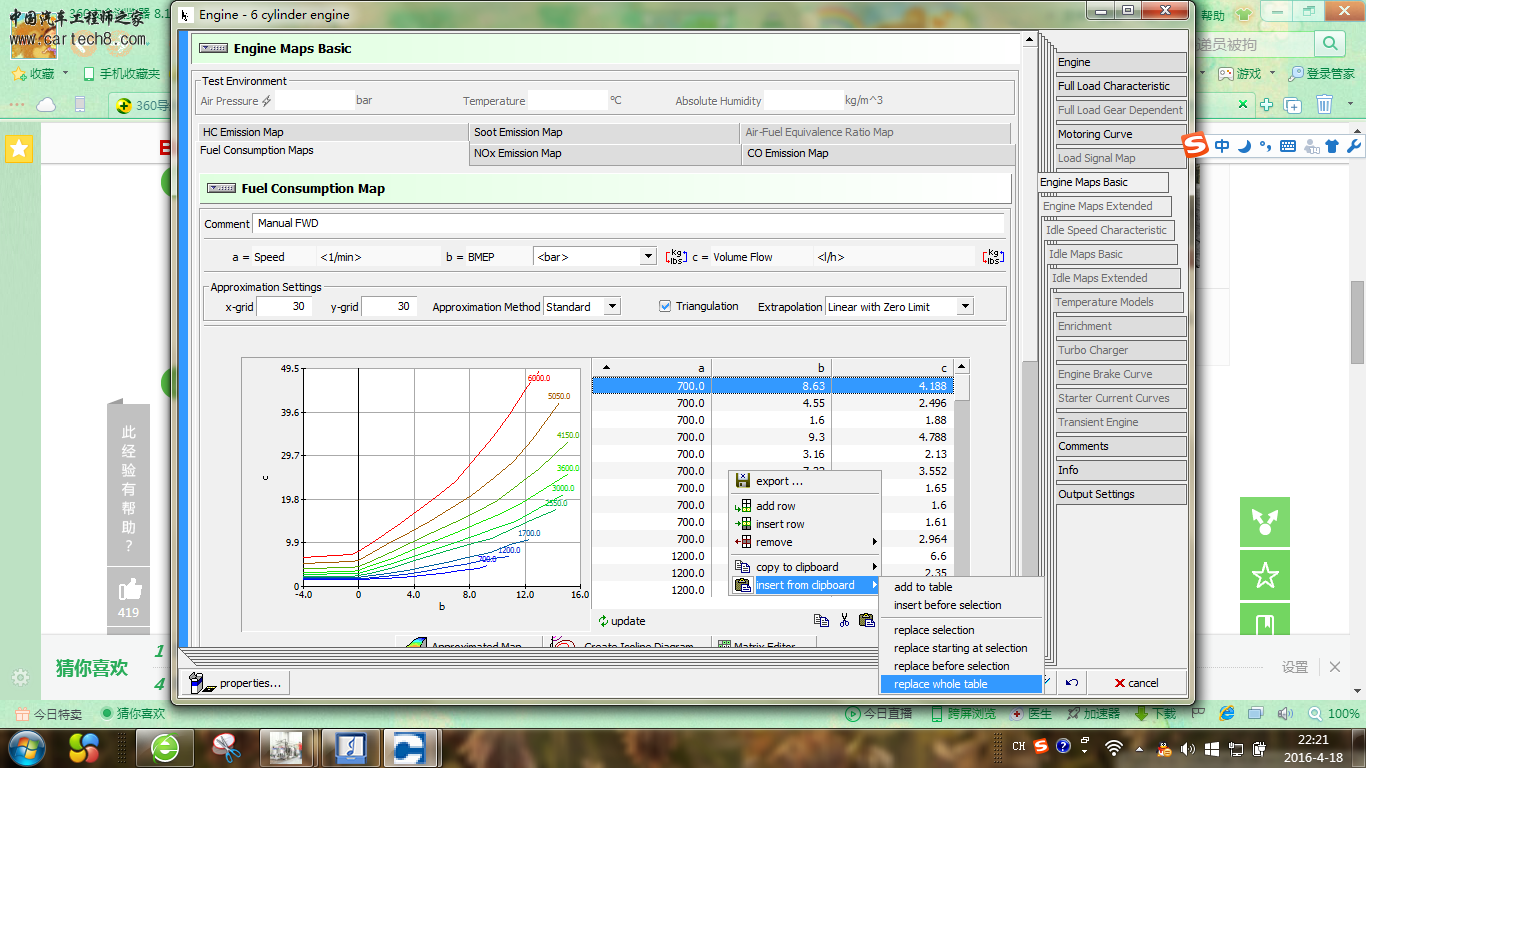The height and width of the screenshot is (944, 1540).
Task: Open the Output Settings side tab
Action: tap(1121, 494)
